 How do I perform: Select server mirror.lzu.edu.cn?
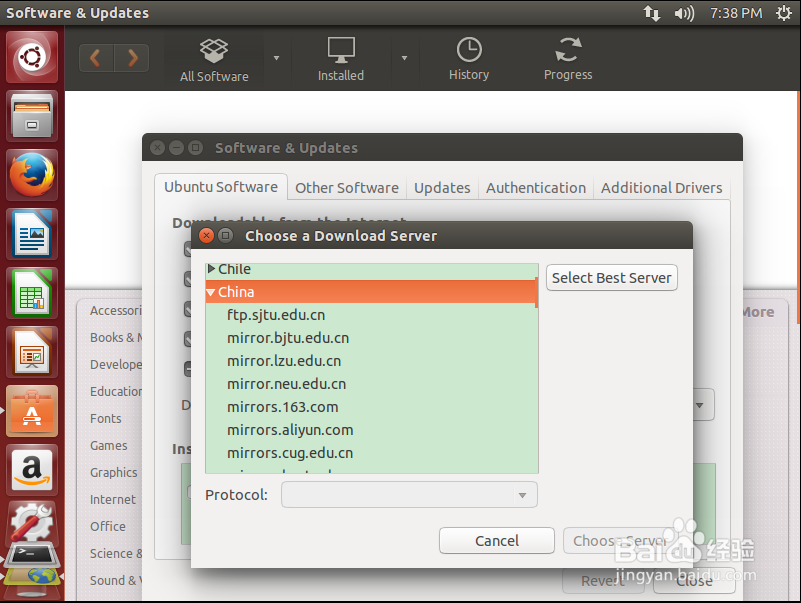[x=371, y=361]
